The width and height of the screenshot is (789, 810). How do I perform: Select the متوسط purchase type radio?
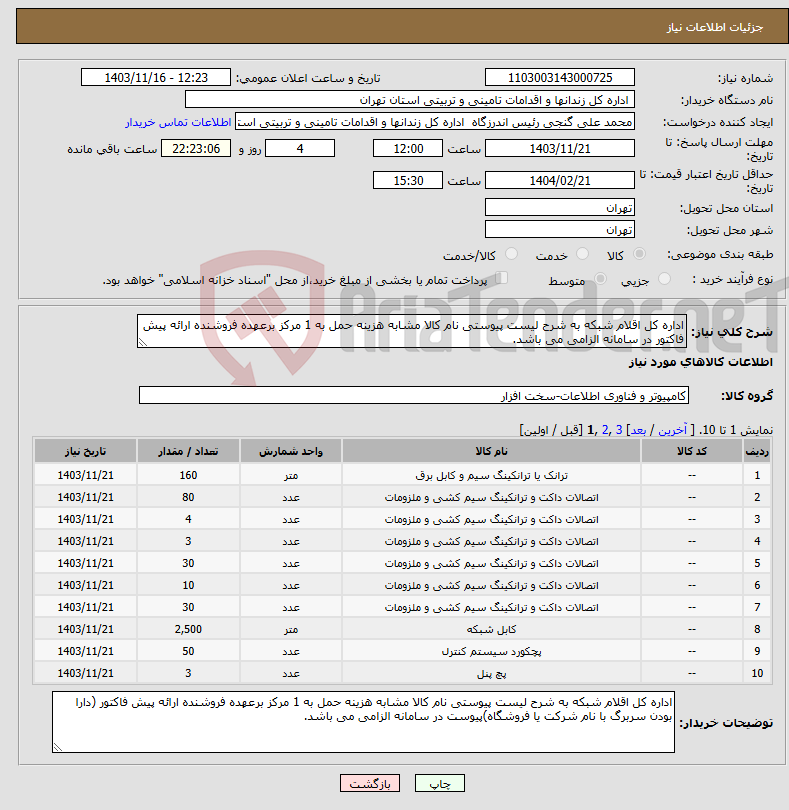tap(600, 279)
